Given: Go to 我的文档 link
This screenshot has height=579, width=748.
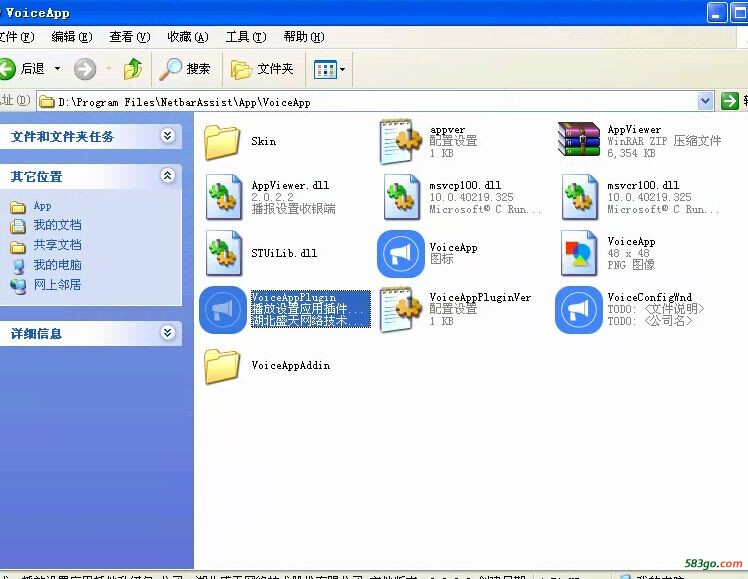Looking at the screenshot, I should 57,225.
